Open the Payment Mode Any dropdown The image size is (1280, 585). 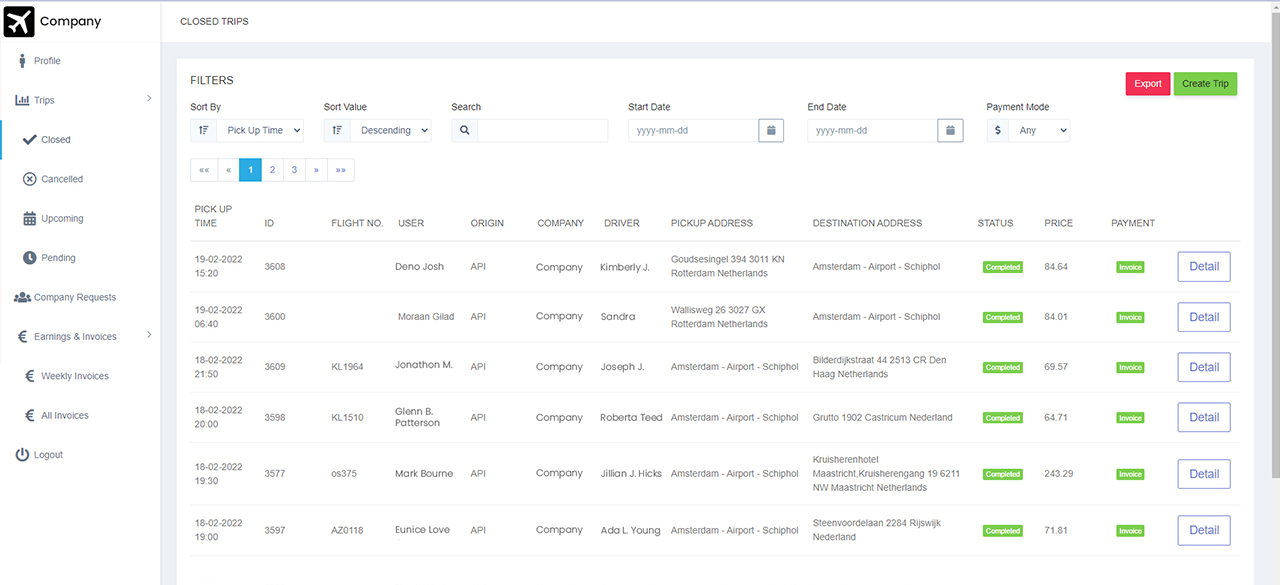coord(1039,130)
